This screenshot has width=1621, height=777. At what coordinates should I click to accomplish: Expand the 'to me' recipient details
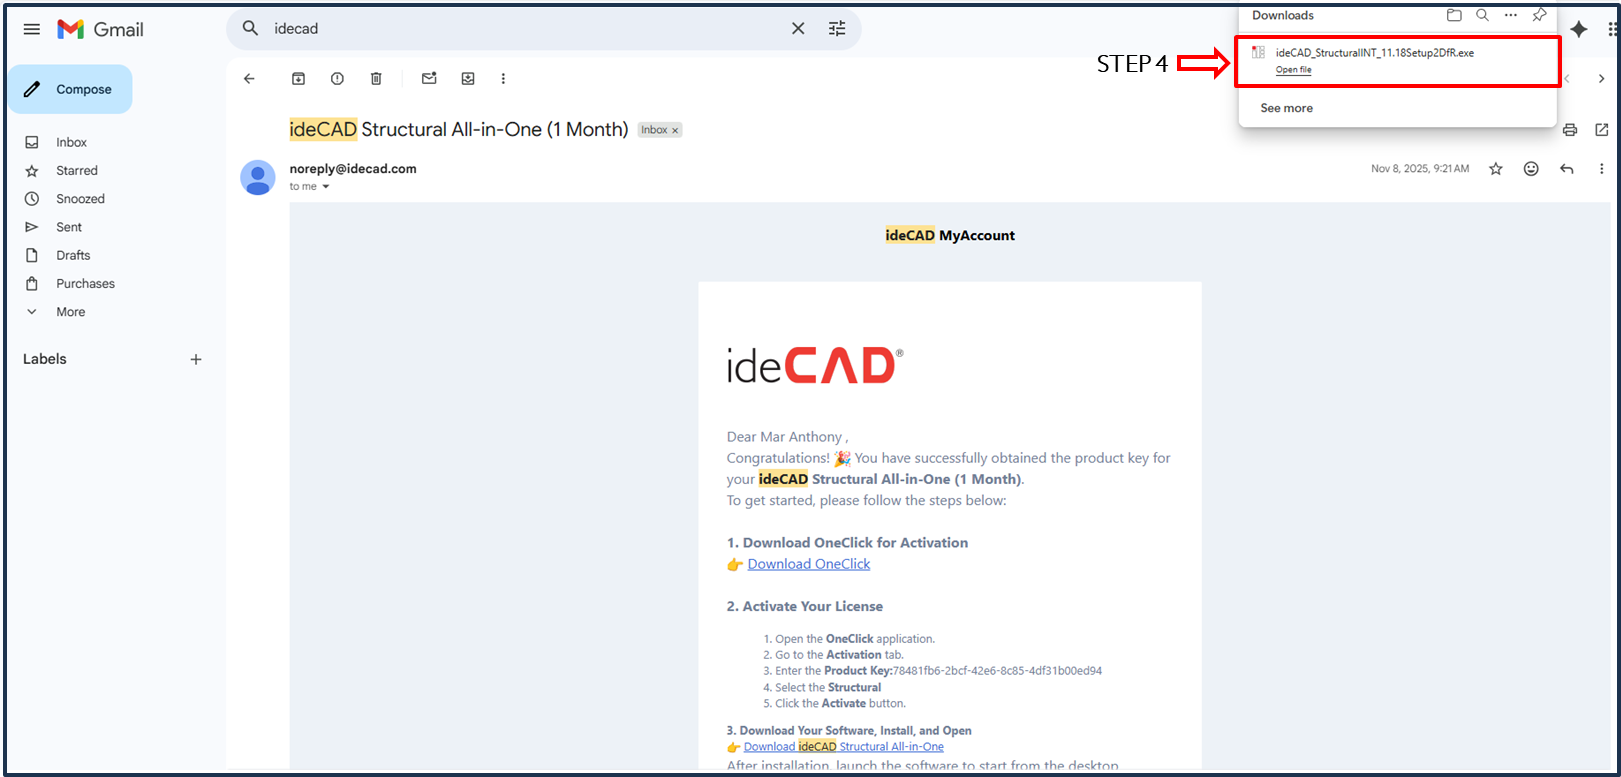coord(326,187)
